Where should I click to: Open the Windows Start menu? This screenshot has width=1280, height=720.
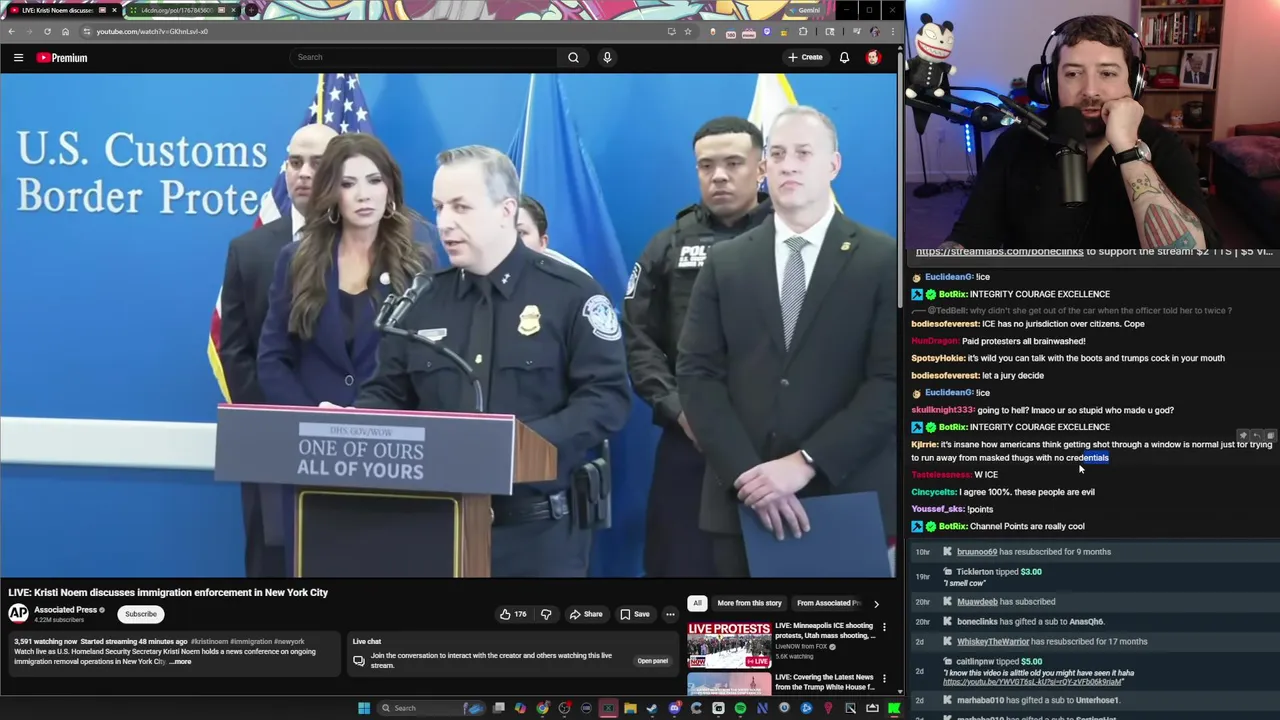click(364, 708)
